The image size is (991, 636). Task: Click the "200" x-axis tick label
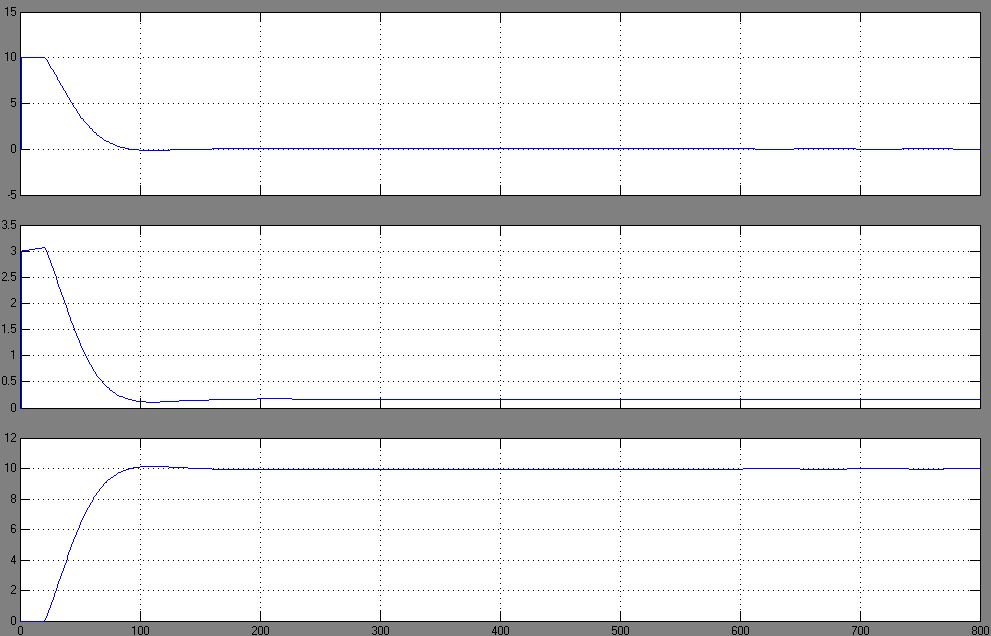click(260, 630)
